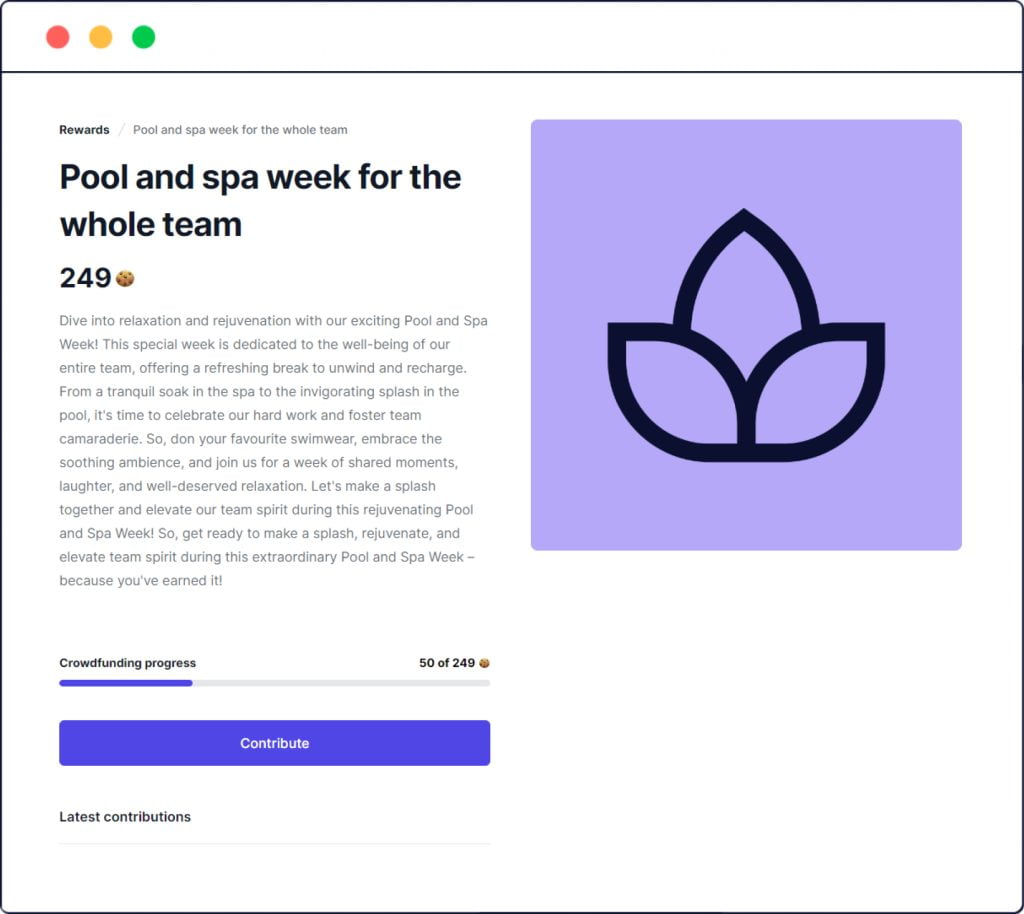
Task: Go back to Rewards via breadcrumb
Action: (84, 130)
